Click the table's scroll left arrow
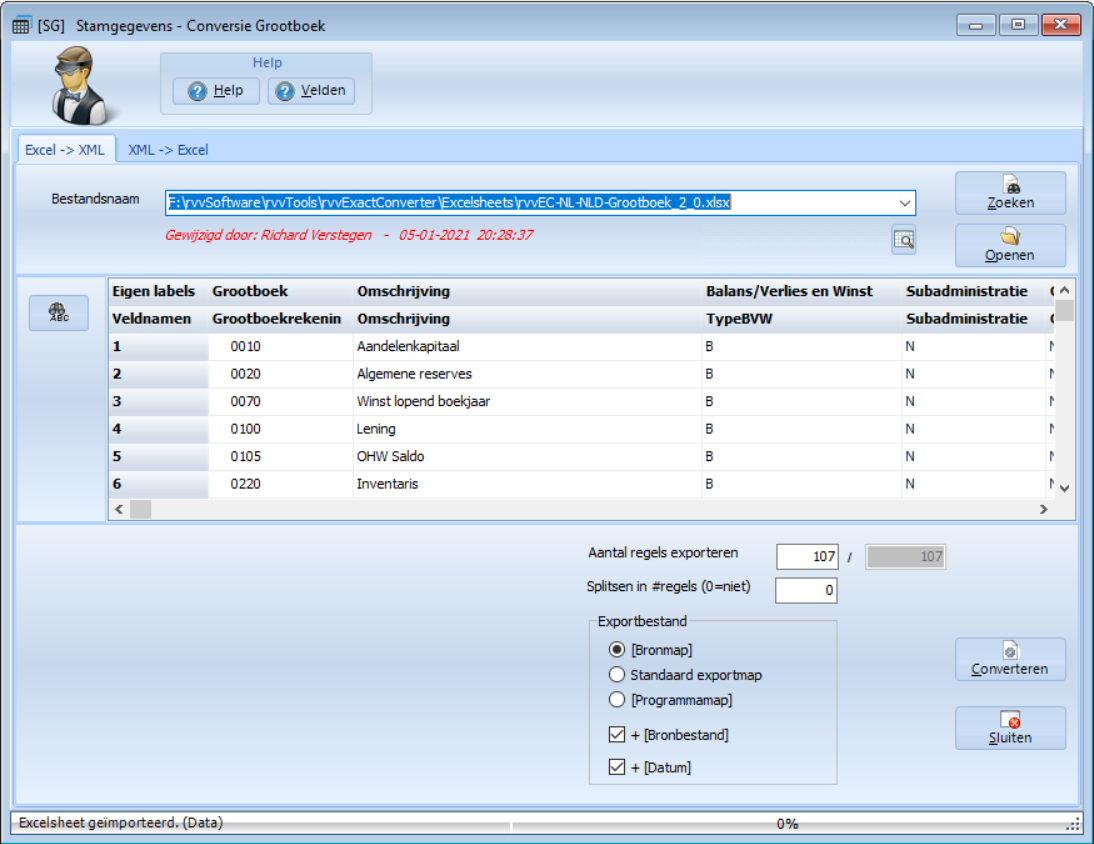This screenshot has width=1094, height=844. point(119,509)
